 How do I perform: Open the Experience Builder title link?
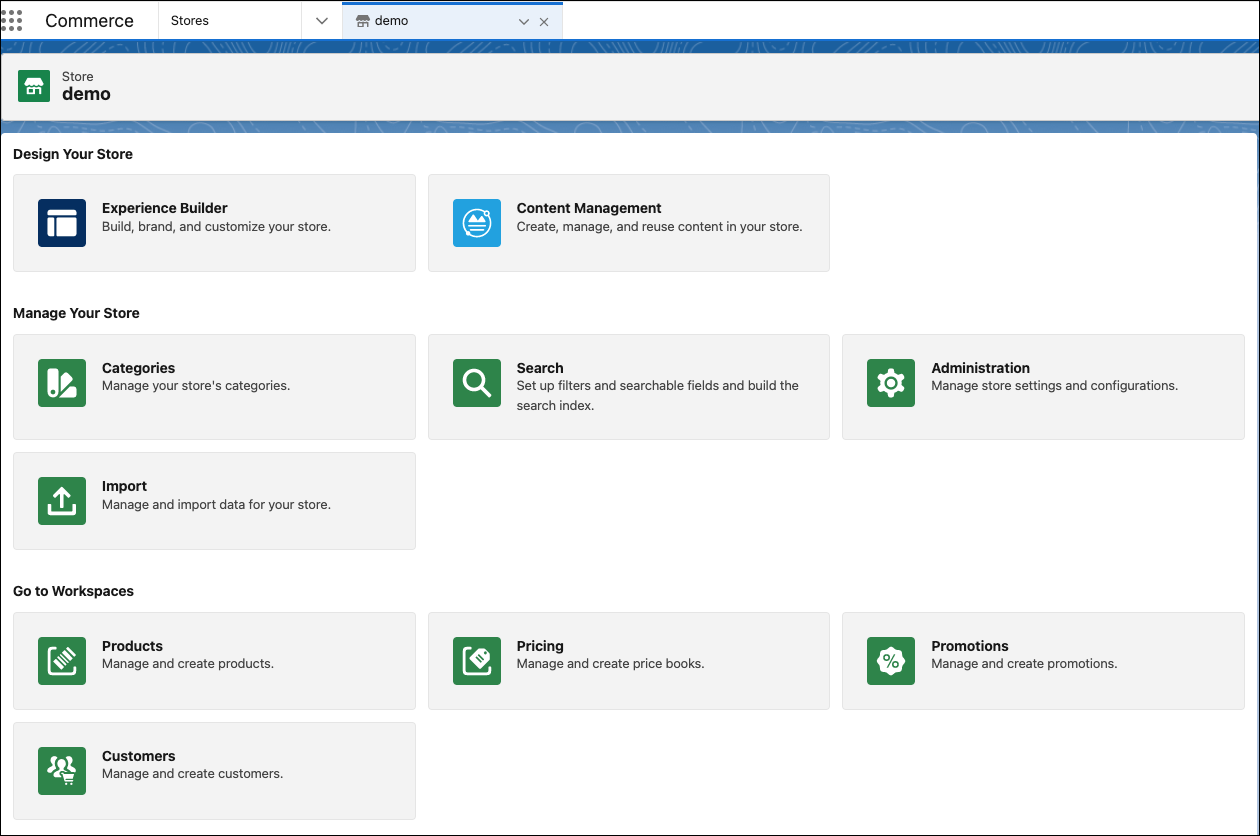[165, 208]
